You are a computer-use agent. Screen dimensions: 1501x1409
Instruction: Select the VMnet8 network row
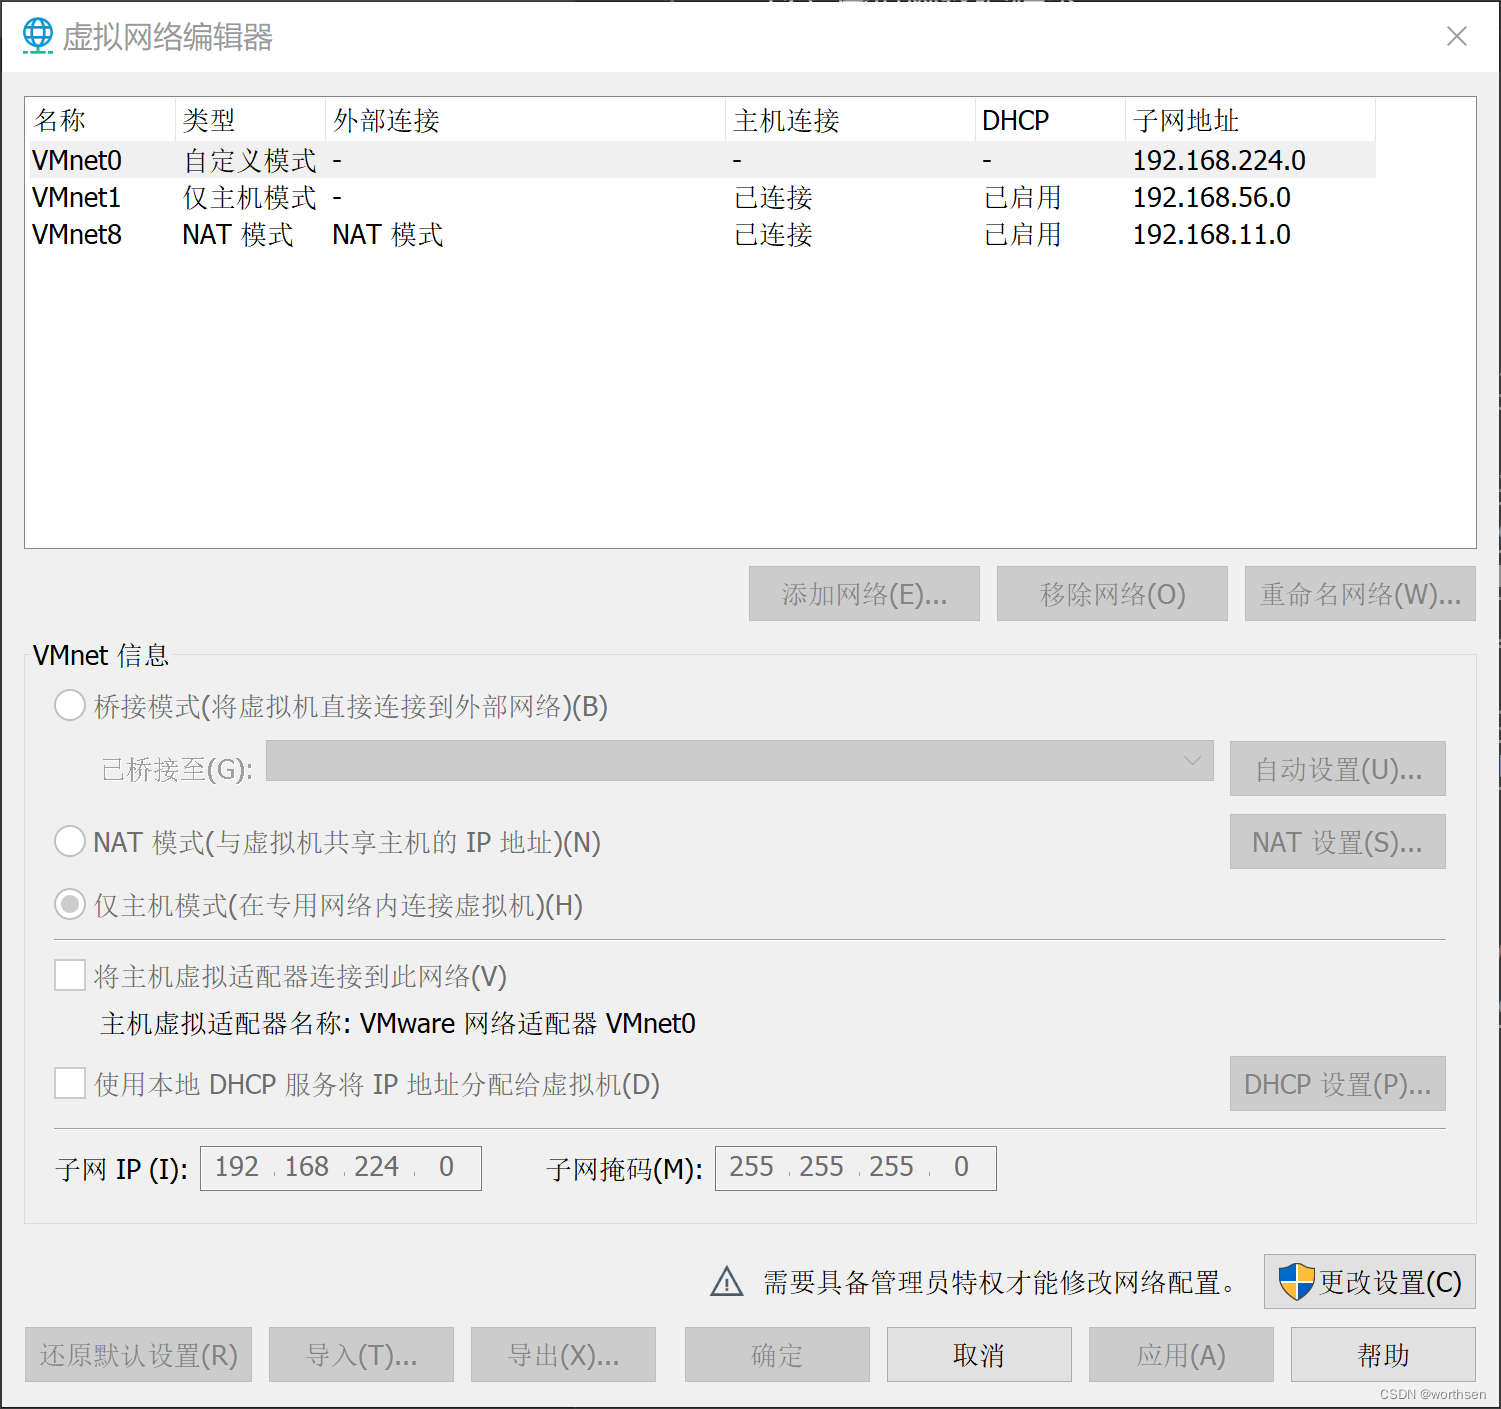(701, 234)
